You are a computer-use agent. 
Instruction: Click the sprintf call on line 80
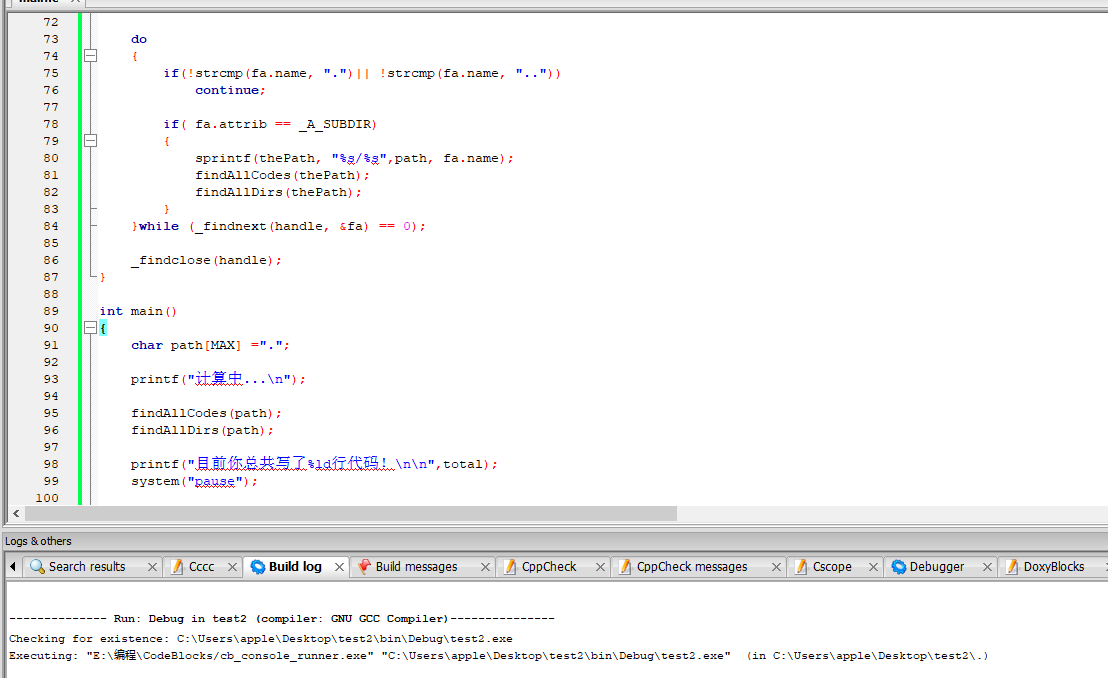pyautogui.click(x=354, y=158)
